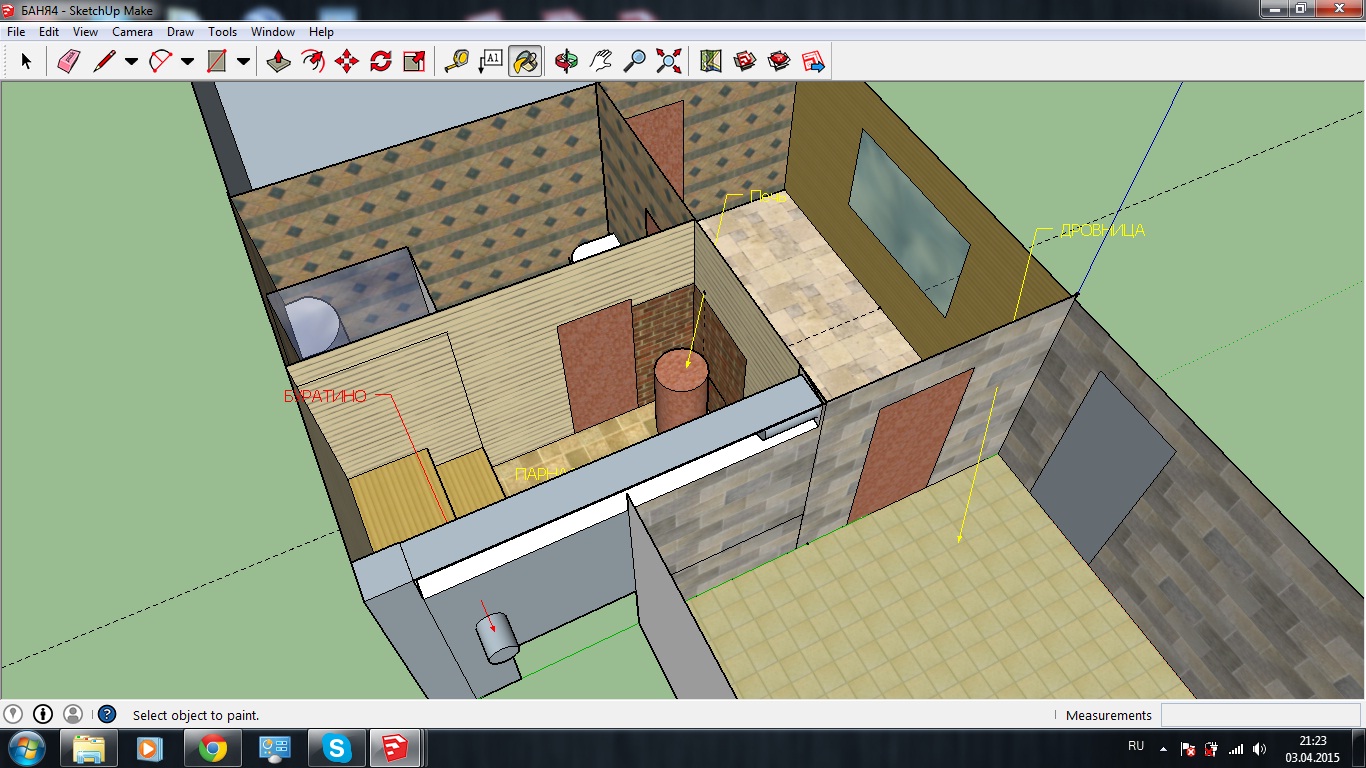Open the File menu
Image resolution: width=1366 pixels, height=768 pixels.
click(16, 32)
